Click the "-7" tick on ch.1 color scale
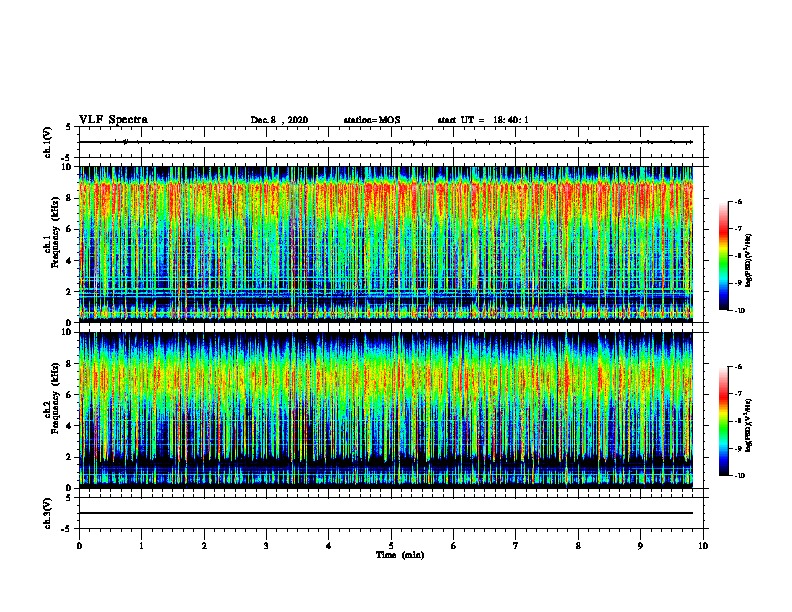Image resolution: width=792 pixels, height=612 pixels. click(738, 229)
